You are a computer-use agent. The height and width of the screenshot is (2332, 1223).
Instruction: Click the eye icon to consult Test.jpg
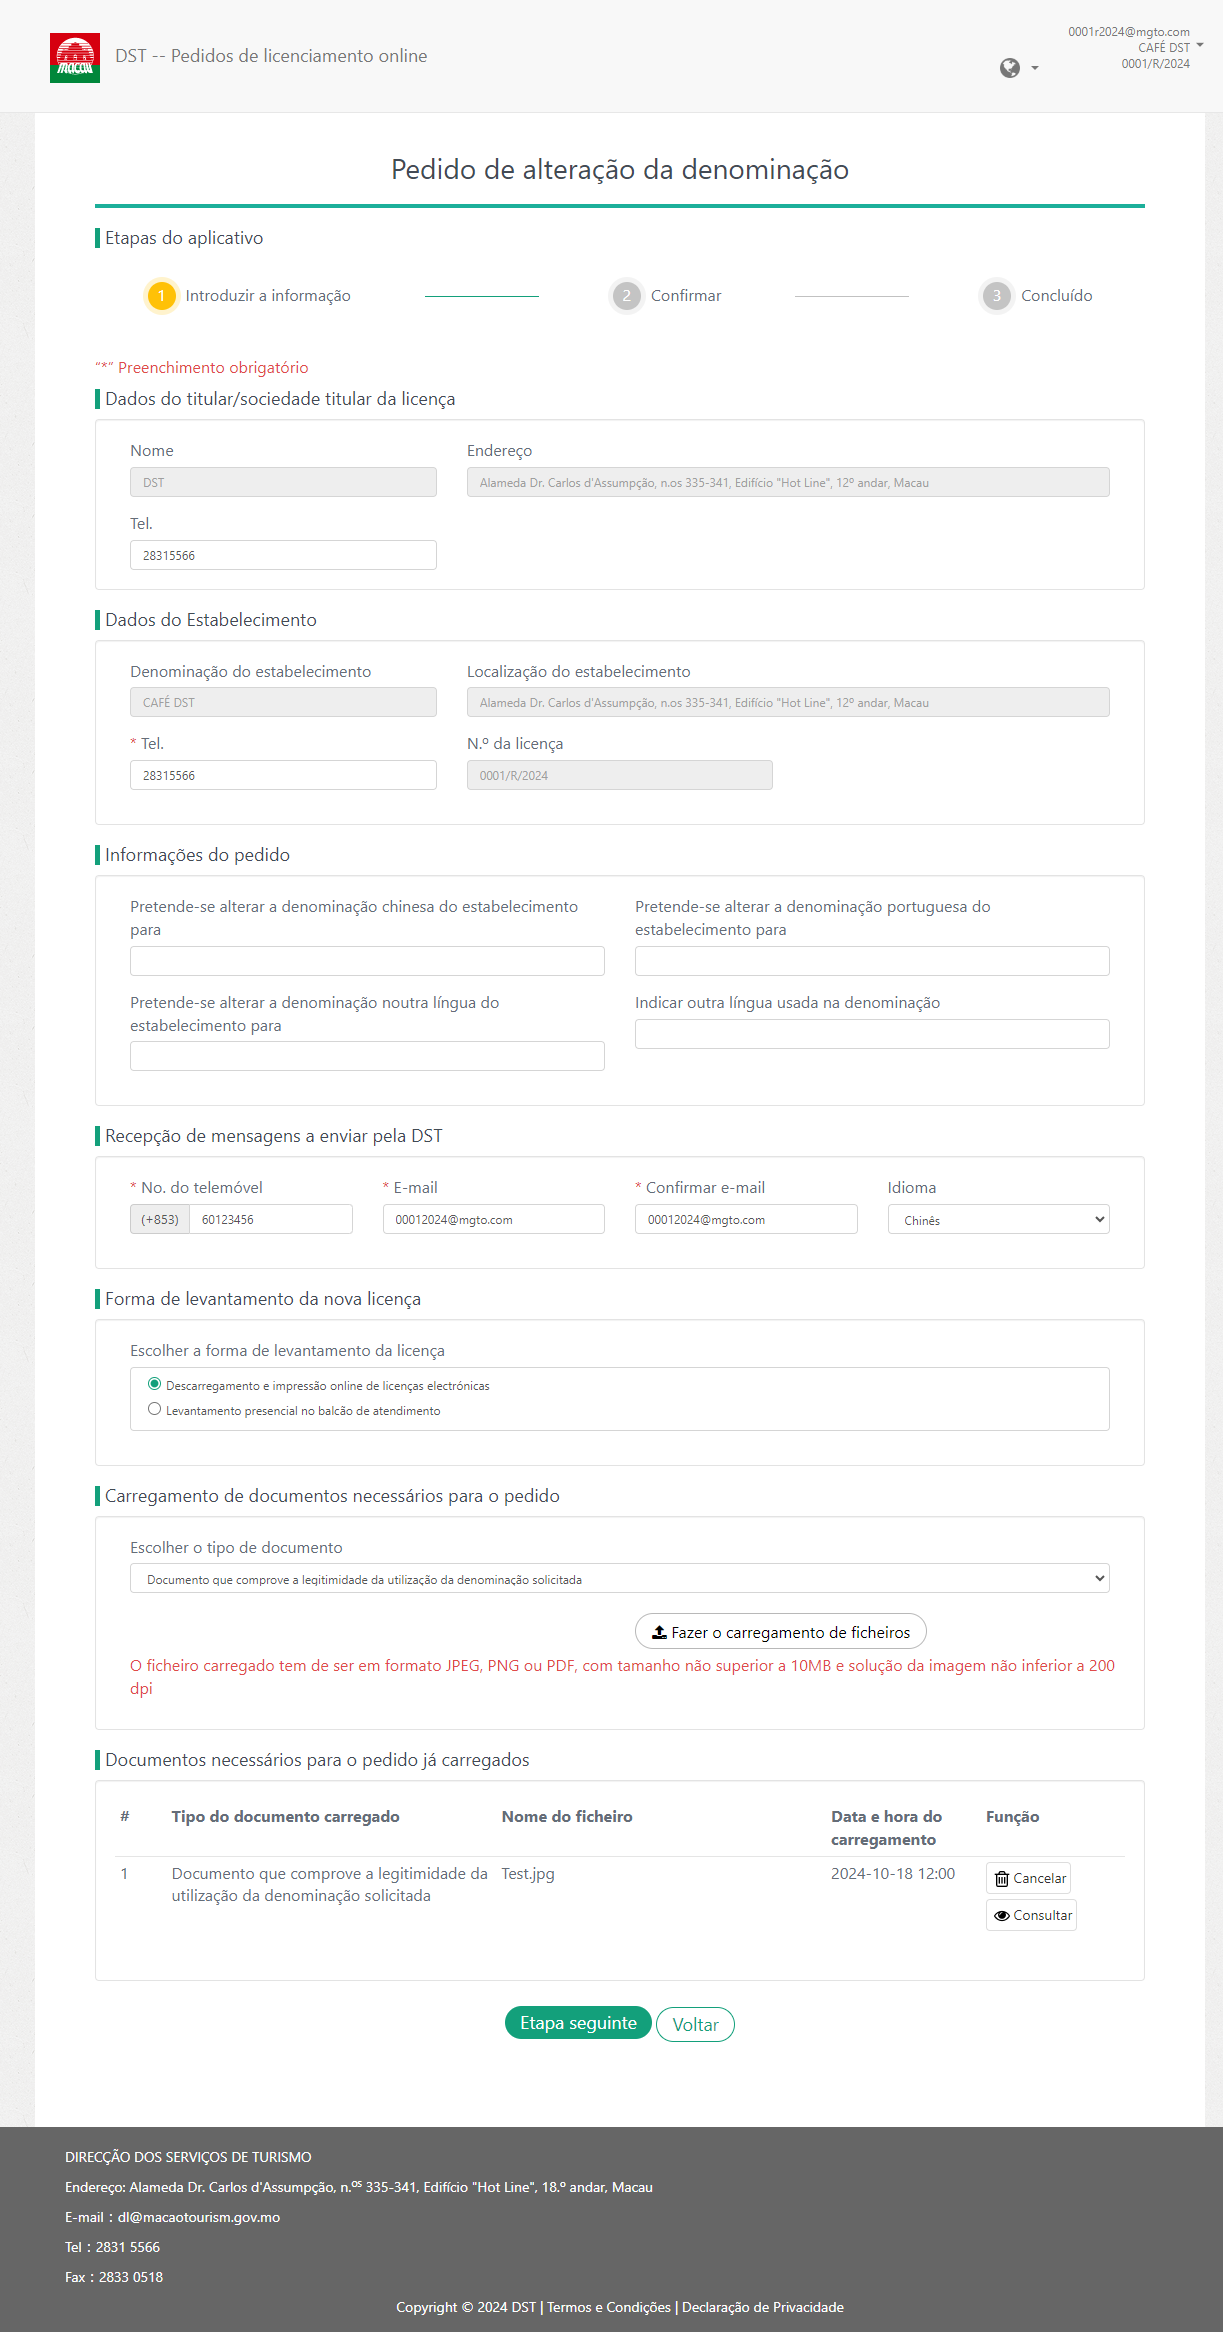pos(1002,1916)
